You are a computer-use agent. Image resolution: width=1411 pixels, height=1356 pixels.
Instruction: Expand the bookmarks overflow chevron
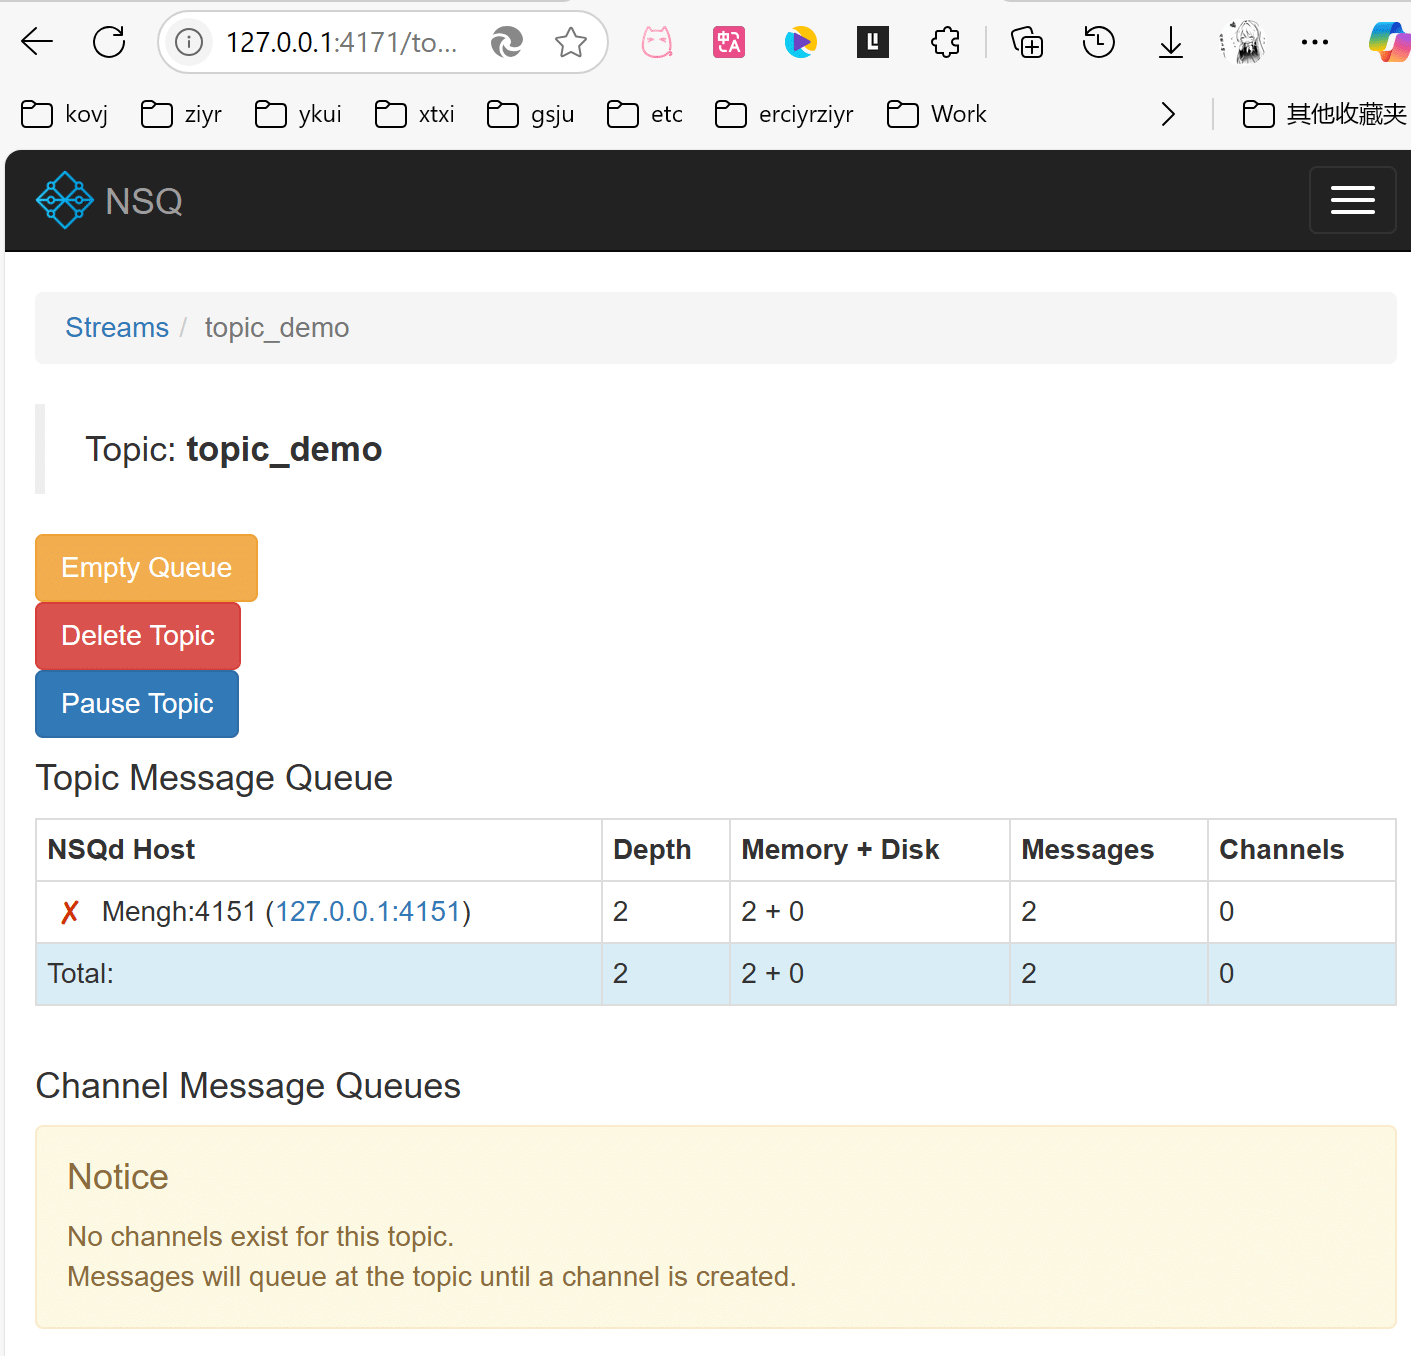[1167, 114]
